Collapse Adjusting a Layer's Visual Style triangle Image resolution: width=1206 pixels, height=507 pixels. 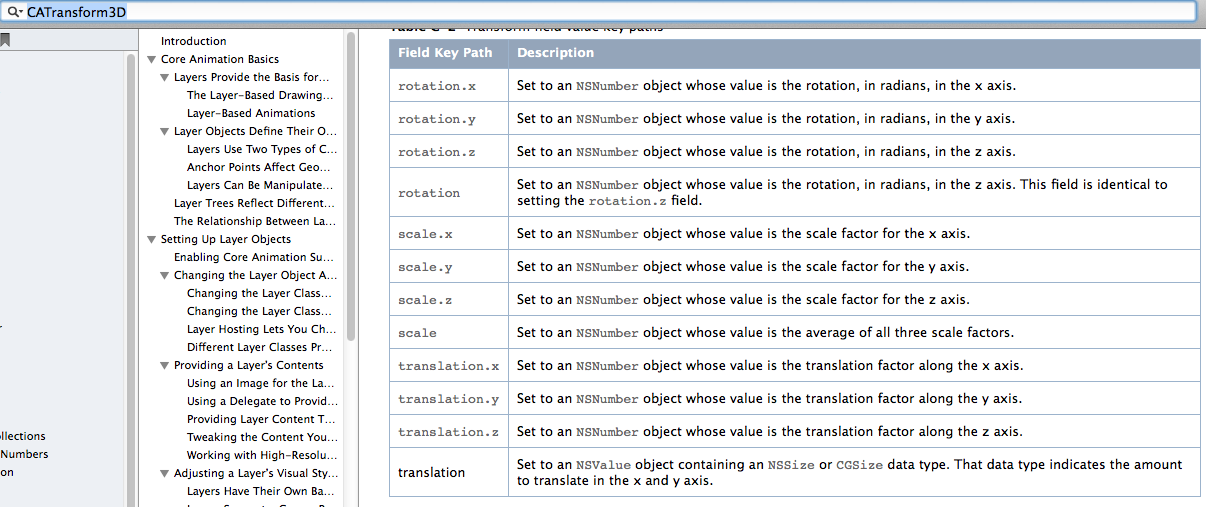(x=165, y=474)
